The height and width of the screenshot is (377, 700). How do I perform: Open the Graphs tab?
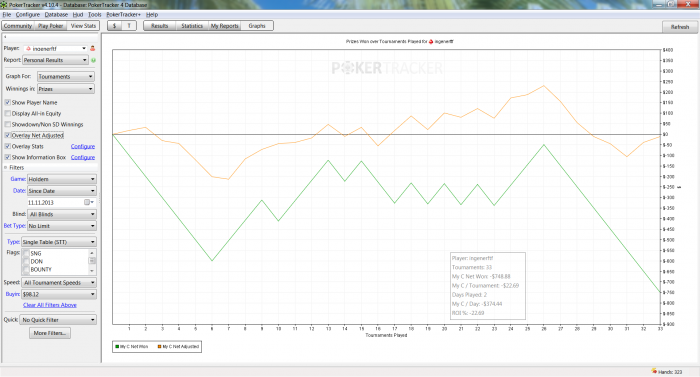point(257,26)
